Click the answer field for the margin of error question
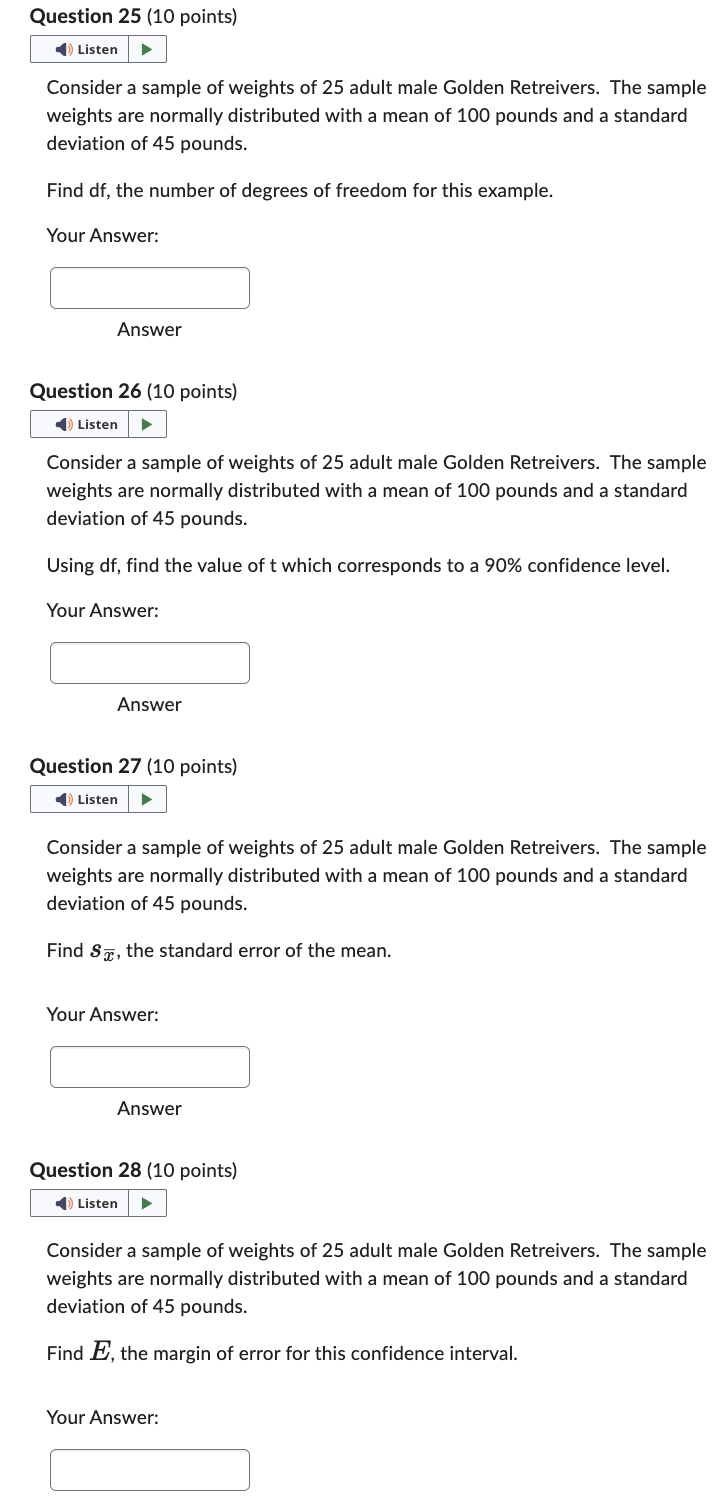 tap(149, 1469)
